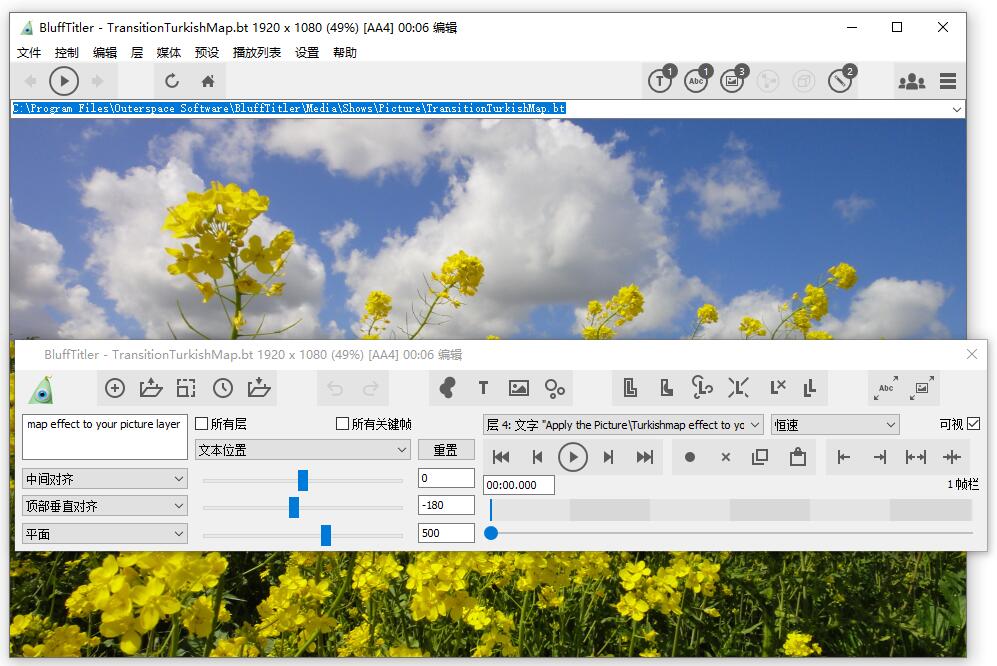Screen dimensions: 997x666
Task: Open the 媒体 menu
Action: tap(168, 52)
